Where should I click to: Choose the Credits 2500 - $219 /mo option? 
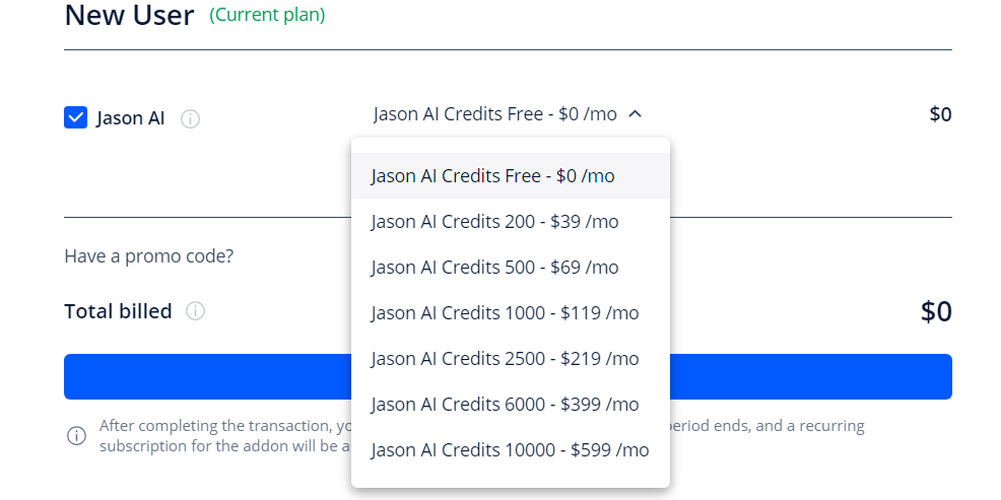(x=504, y=359)
